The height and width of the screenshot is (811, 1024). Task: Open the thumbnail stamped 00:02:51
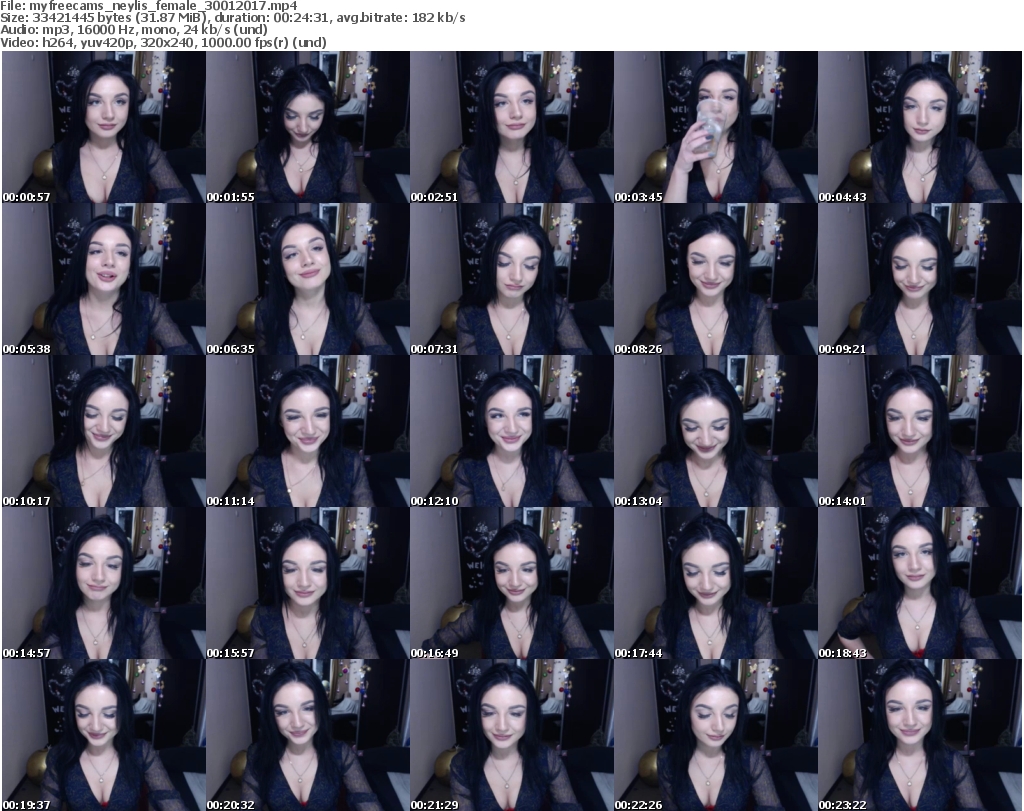[511, 127]
